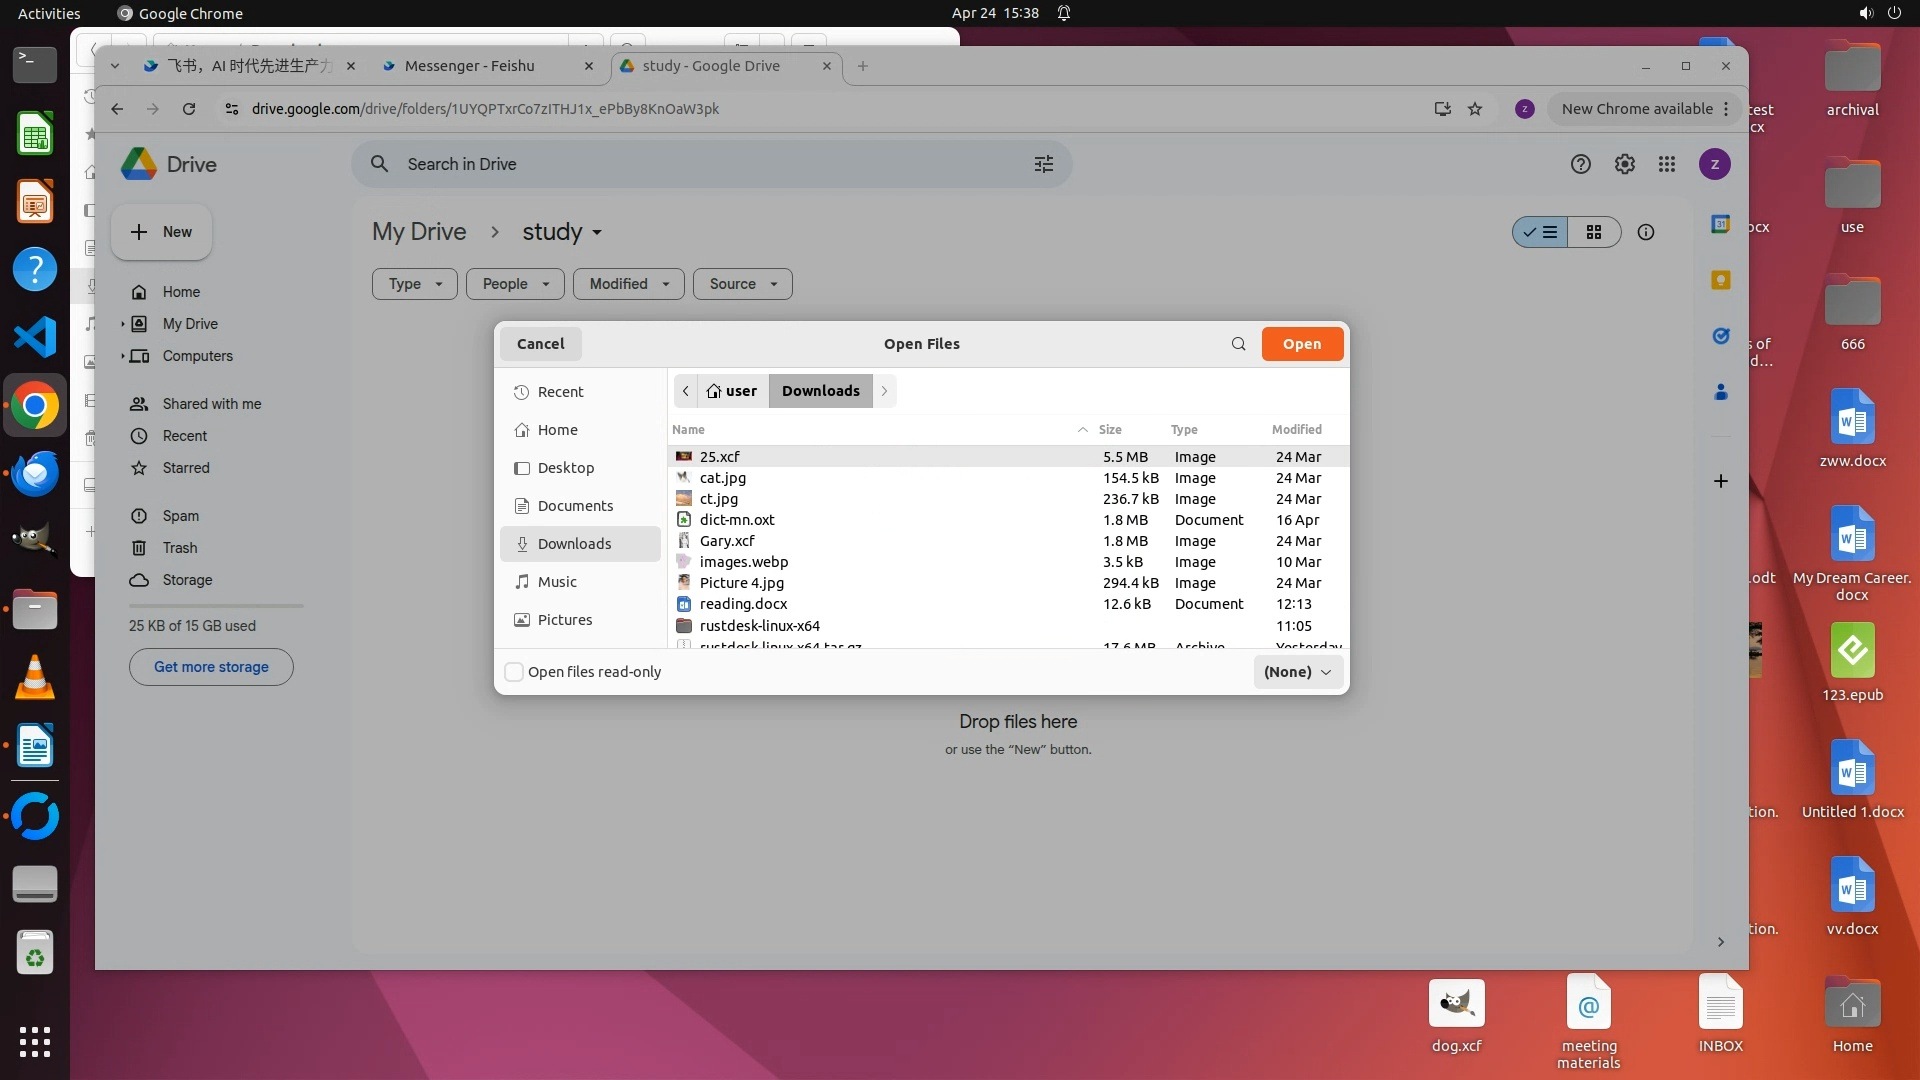Bookmark page with star icon
The image size is (1920, 1080).
[1475, 109]
